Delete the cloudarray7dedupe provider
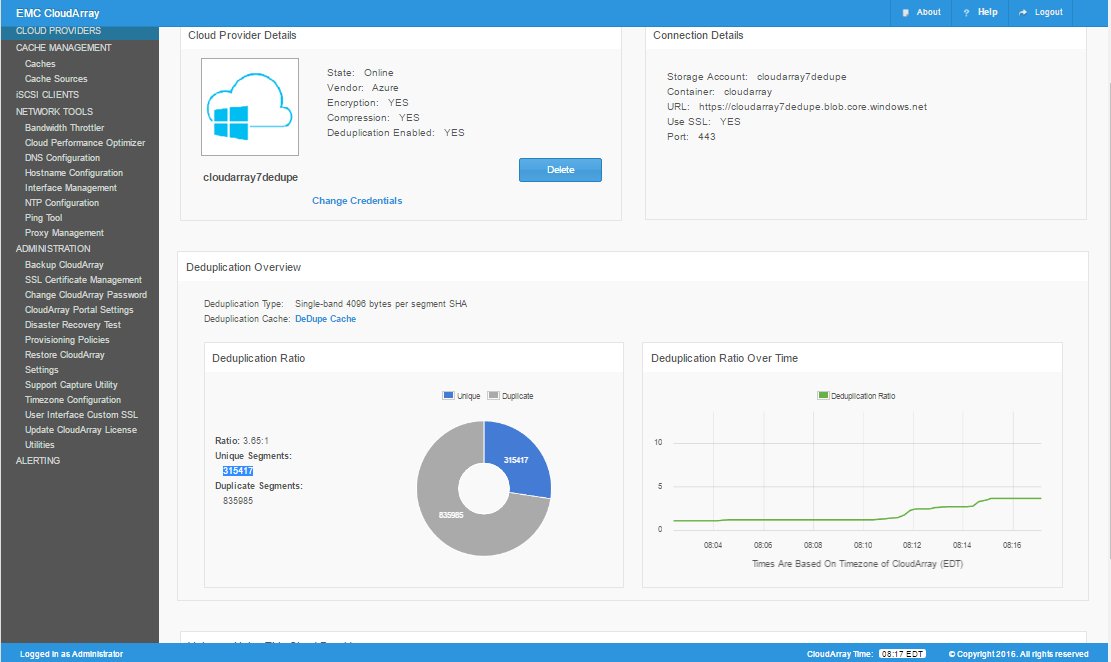 point(560,170)
